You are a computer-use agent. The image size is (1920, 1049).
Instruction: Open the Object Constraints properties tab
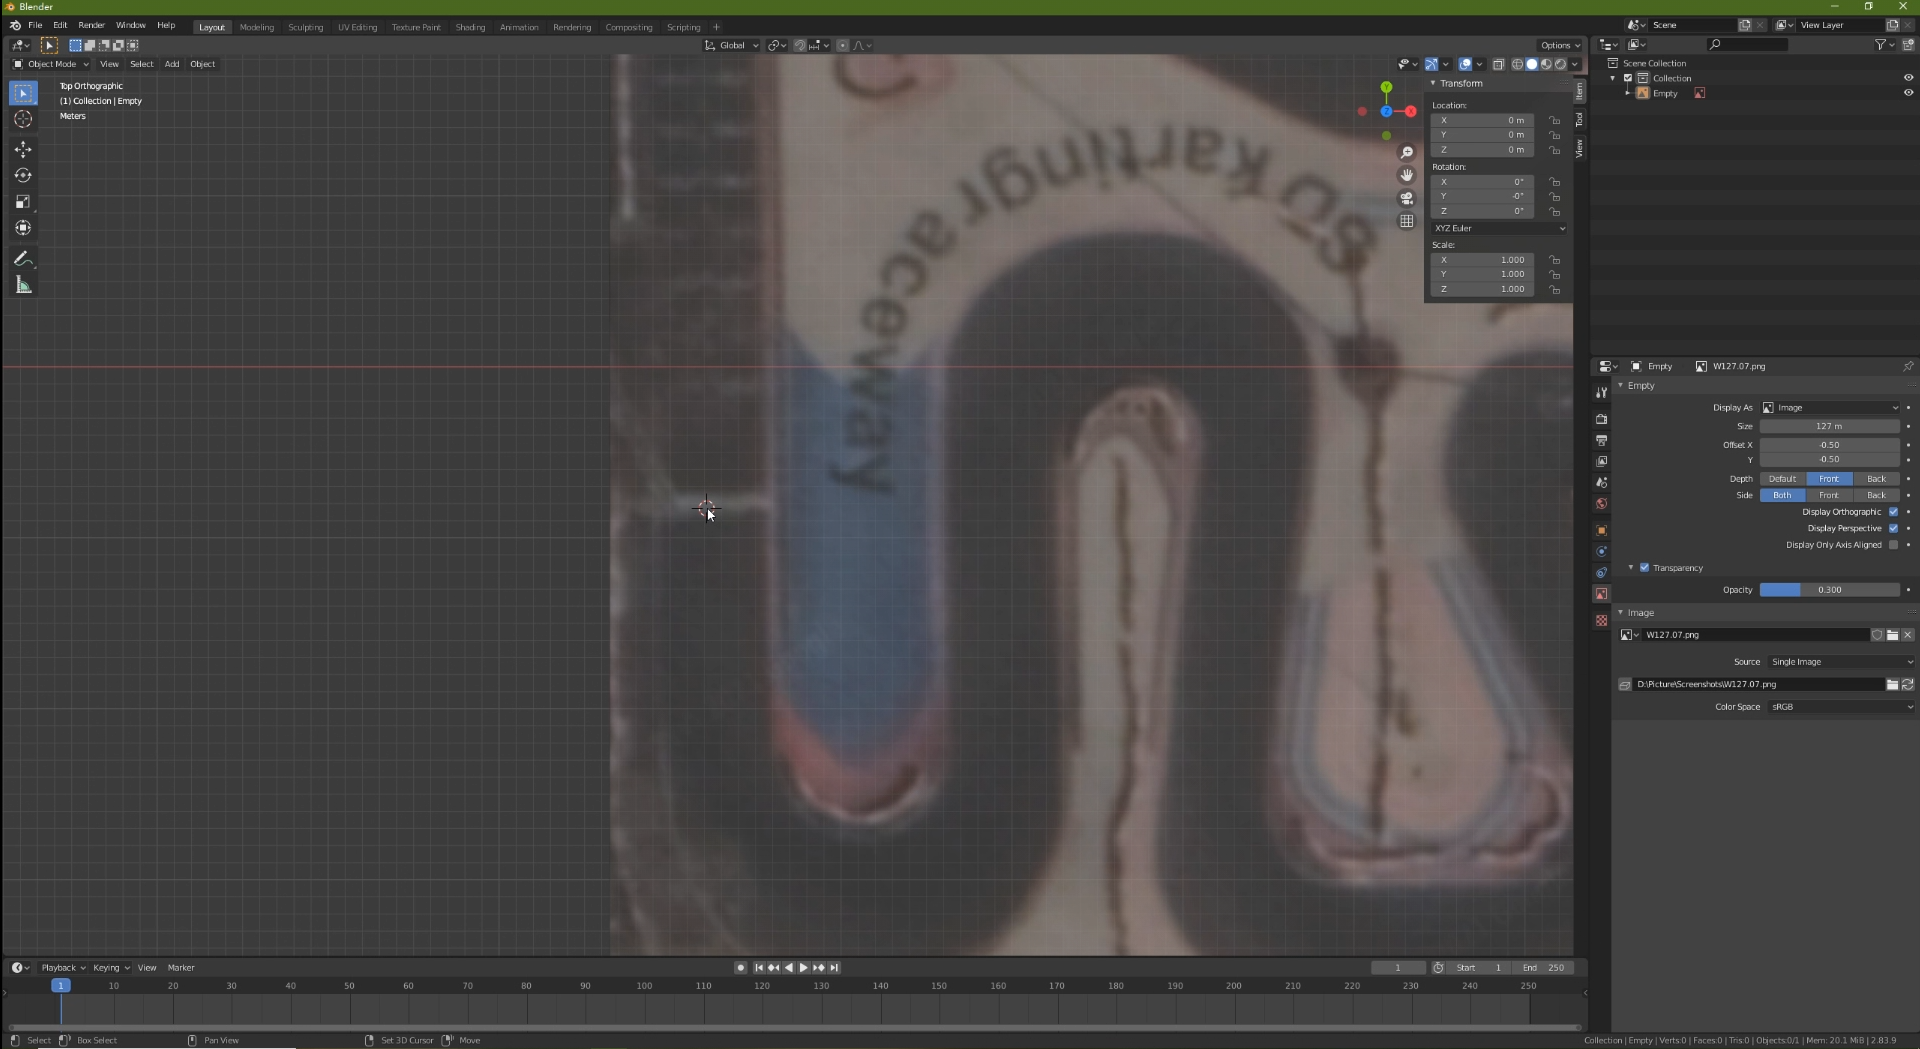pyautogui.click(x=1601, y=572)
